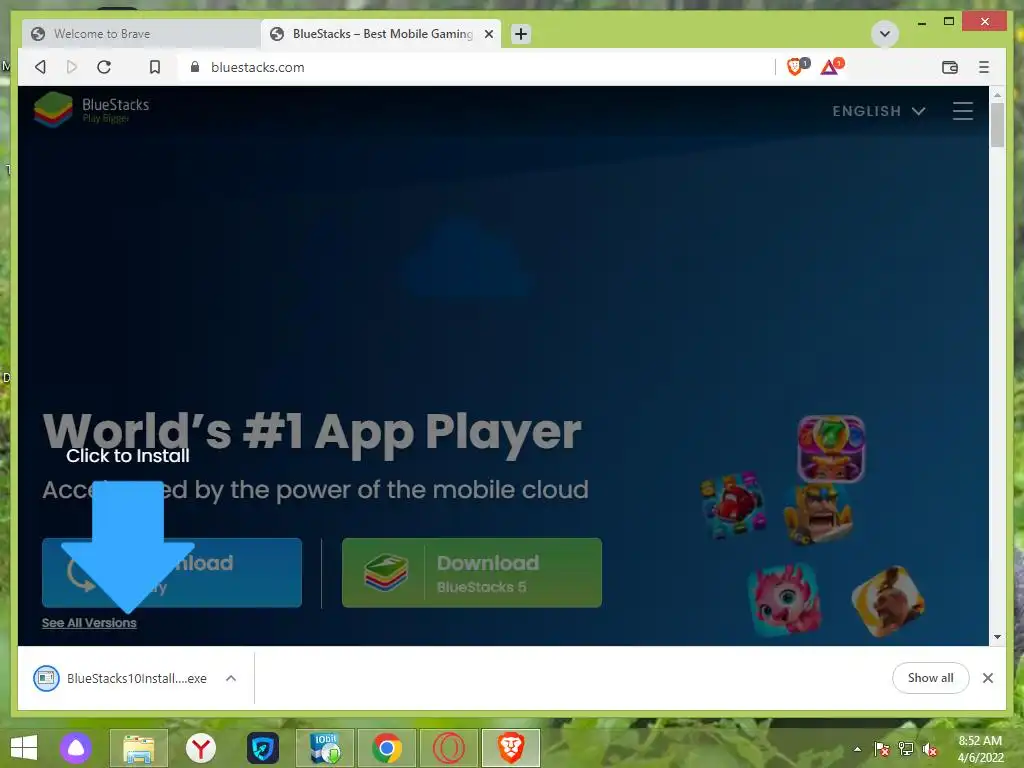Click the network tray icon
The width and height of the screenshot is (1024, 768).
point(906,749)
